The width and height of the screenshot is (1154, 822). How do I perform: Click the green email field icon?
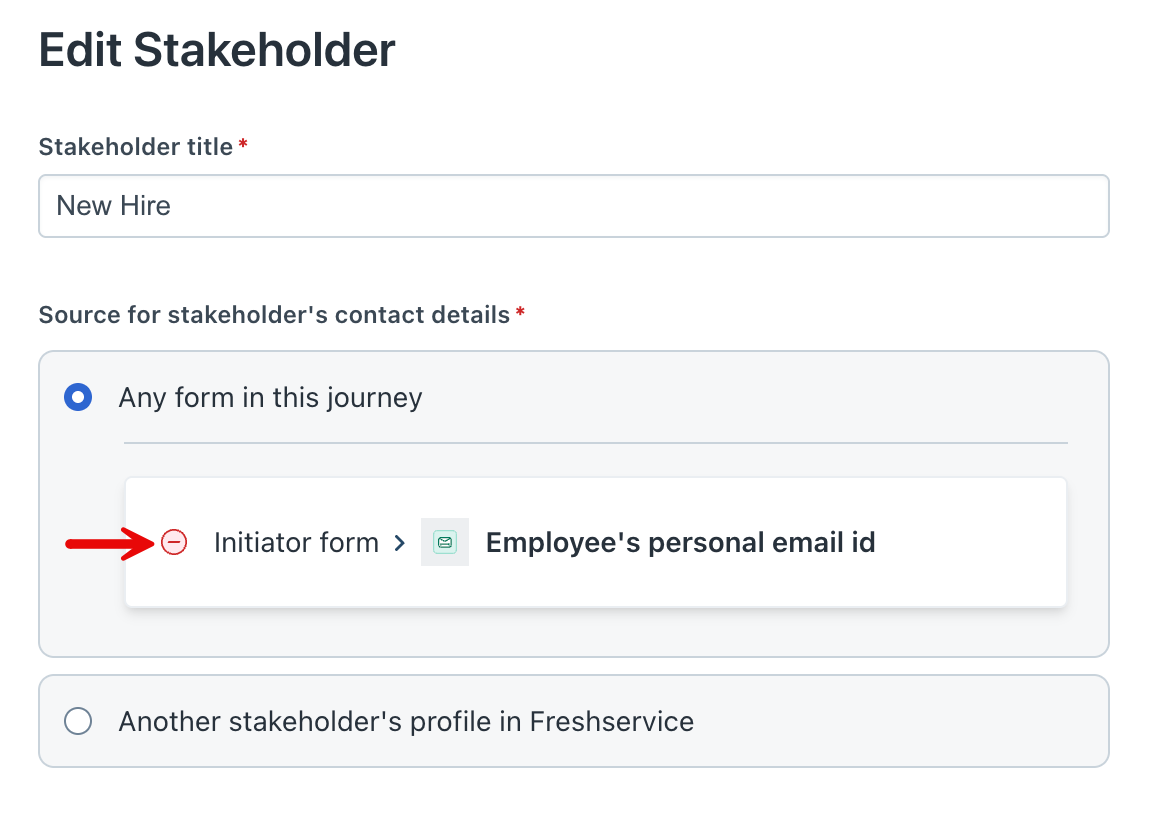point(445,543)
